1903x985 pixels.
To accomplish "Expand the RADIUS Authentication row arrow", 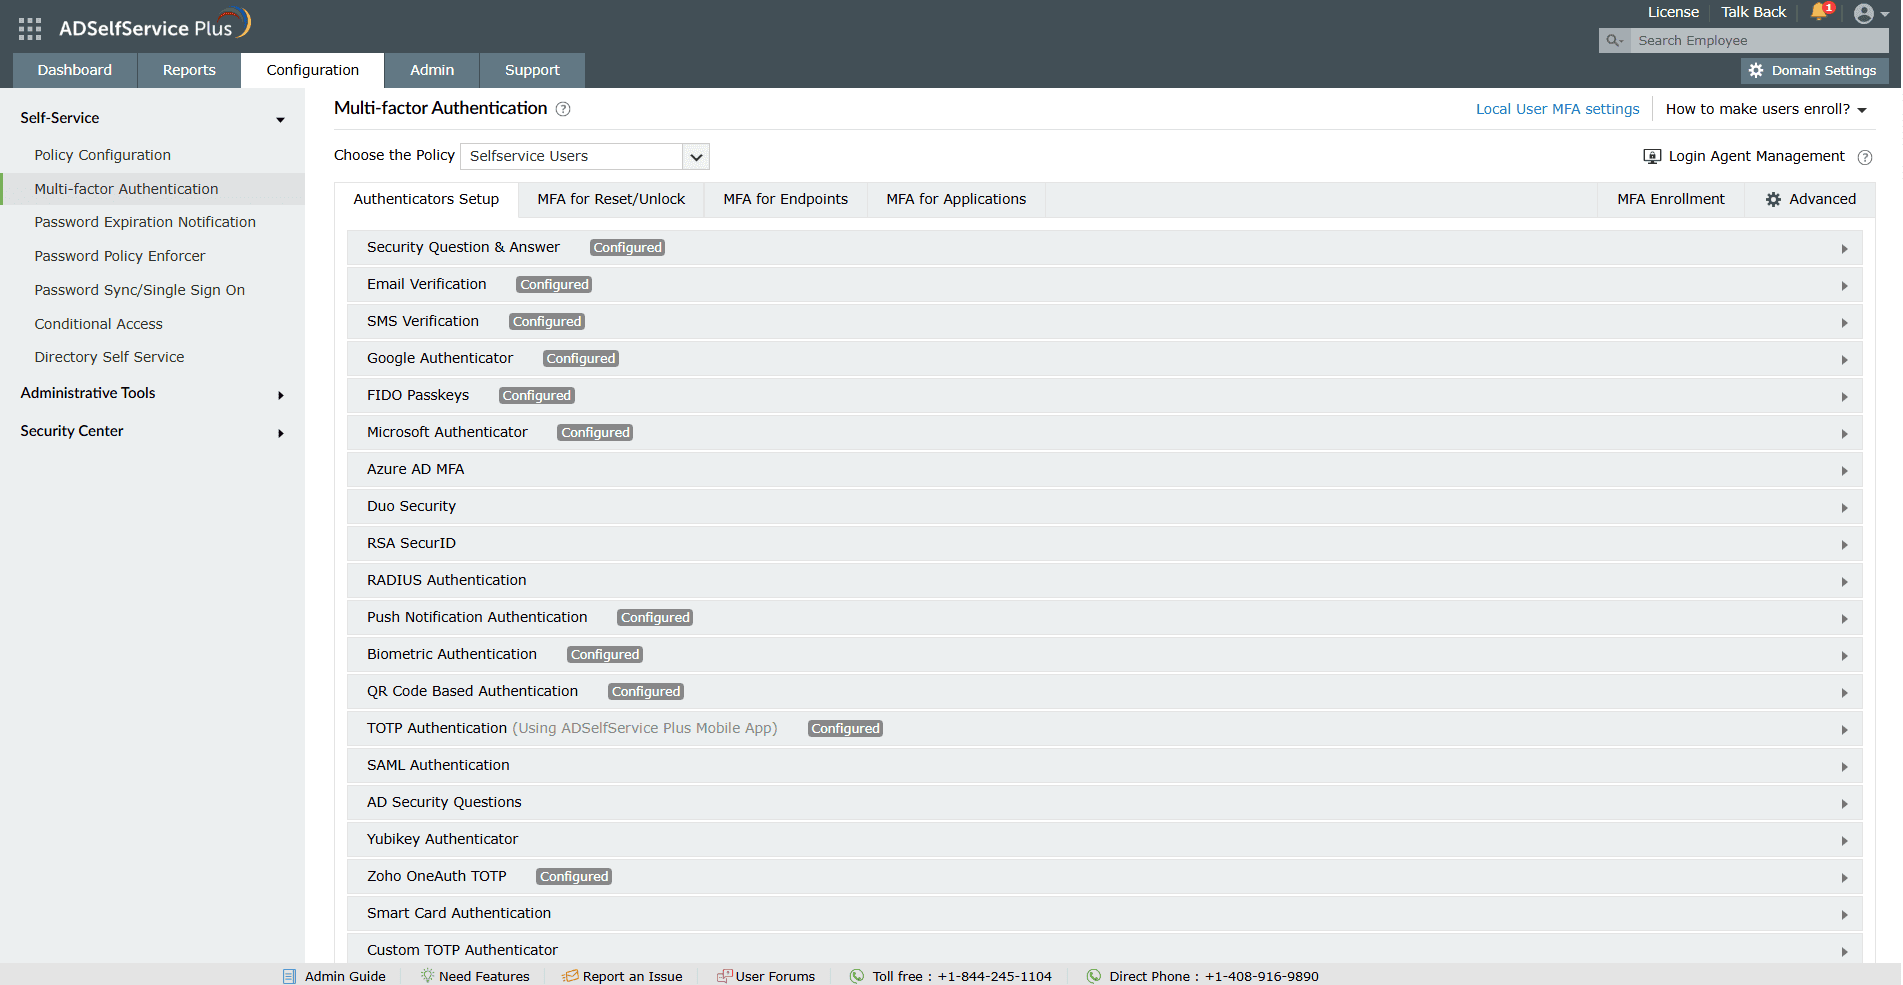I will coord(1844,582).
